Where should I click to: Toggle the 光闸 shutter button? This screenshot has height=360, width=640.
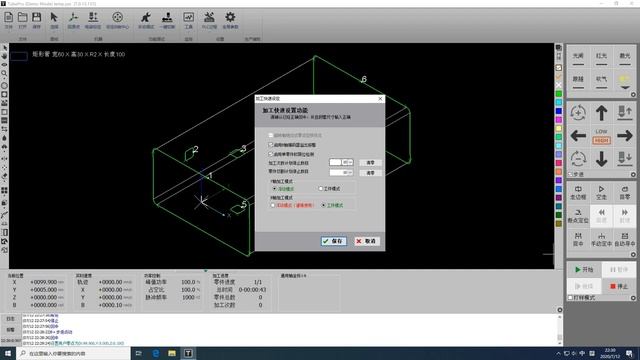(x=578, y=58)
